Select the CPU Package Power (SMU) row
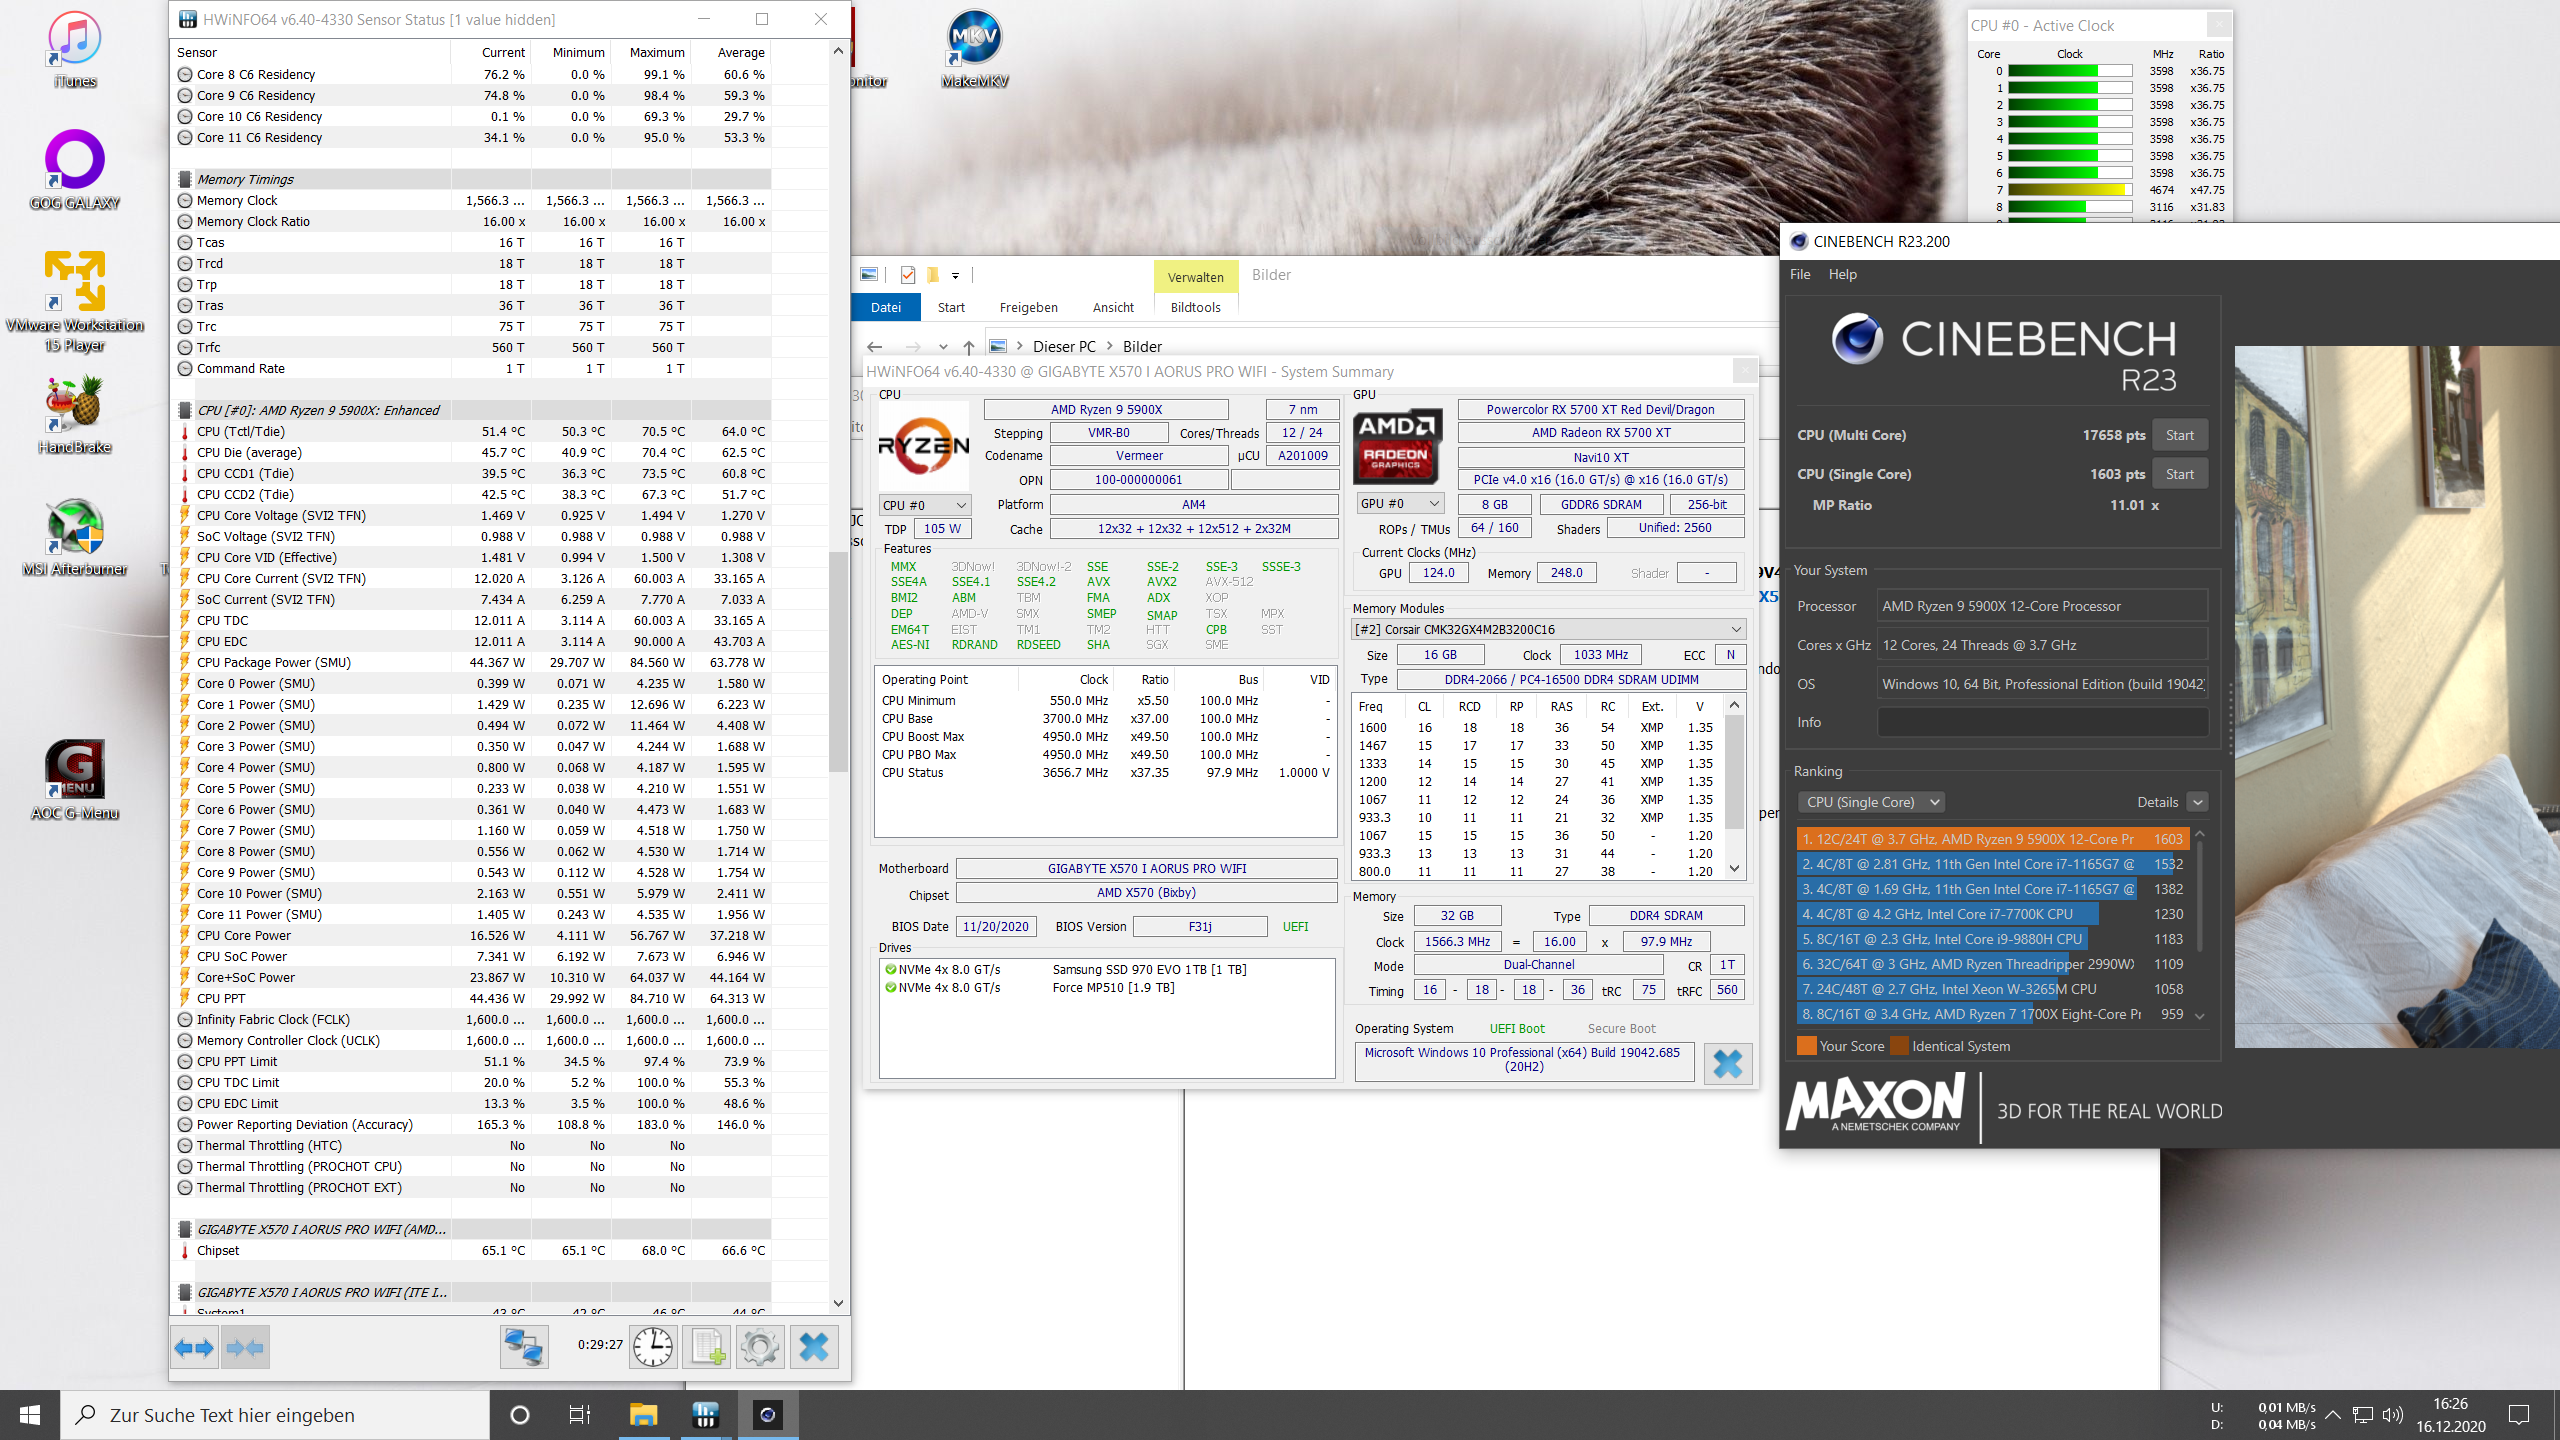 click(473, 662)
